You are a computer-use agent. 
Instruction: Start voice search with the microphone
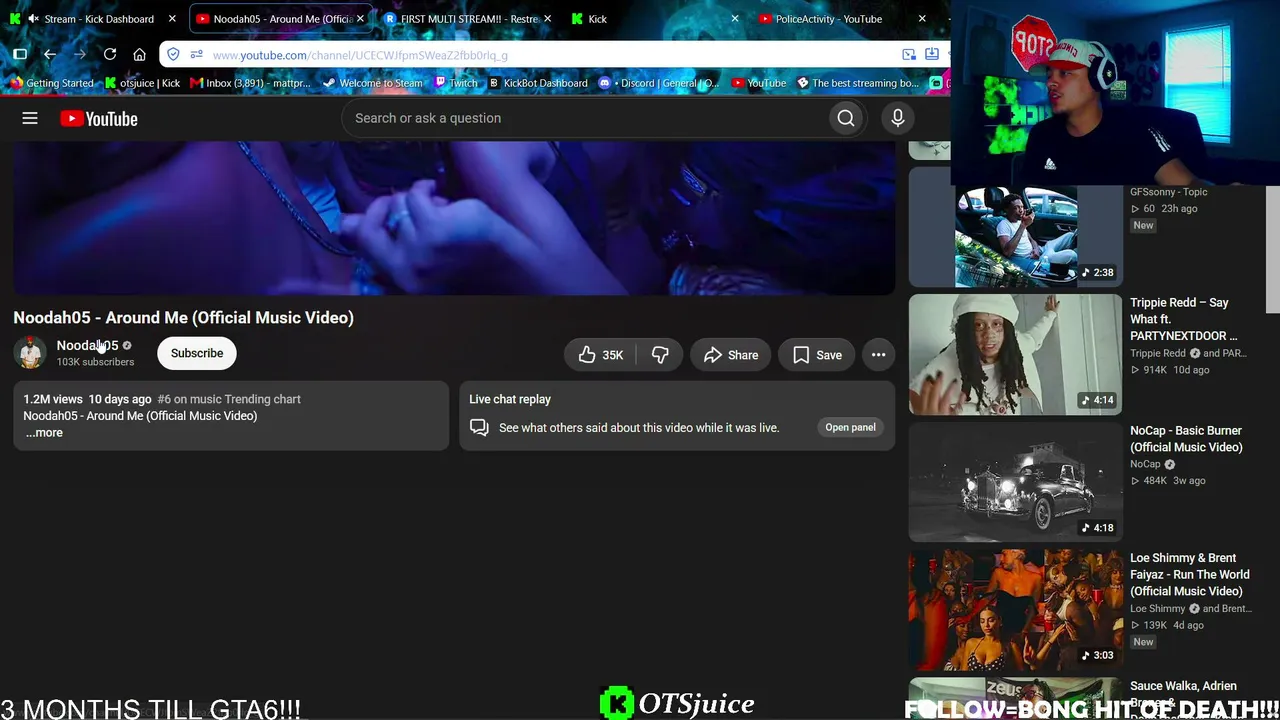tap(898, 118)
